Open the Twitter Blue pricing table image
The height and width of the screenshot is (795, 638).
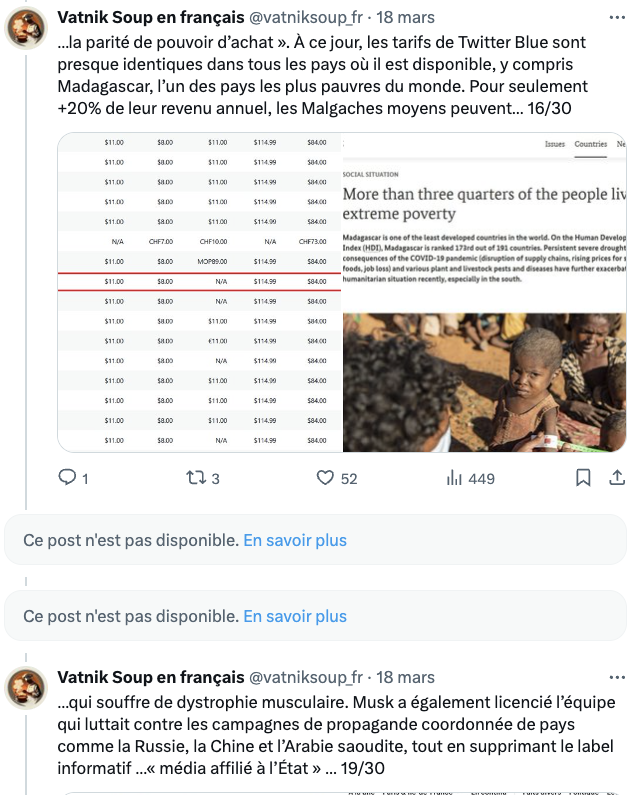200,292
